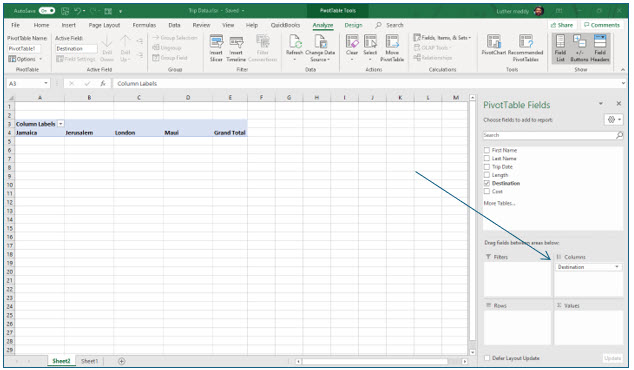Click the Undo icon
Image resolution: width=634 pixels, height=370 pixels.
point(78,11)
